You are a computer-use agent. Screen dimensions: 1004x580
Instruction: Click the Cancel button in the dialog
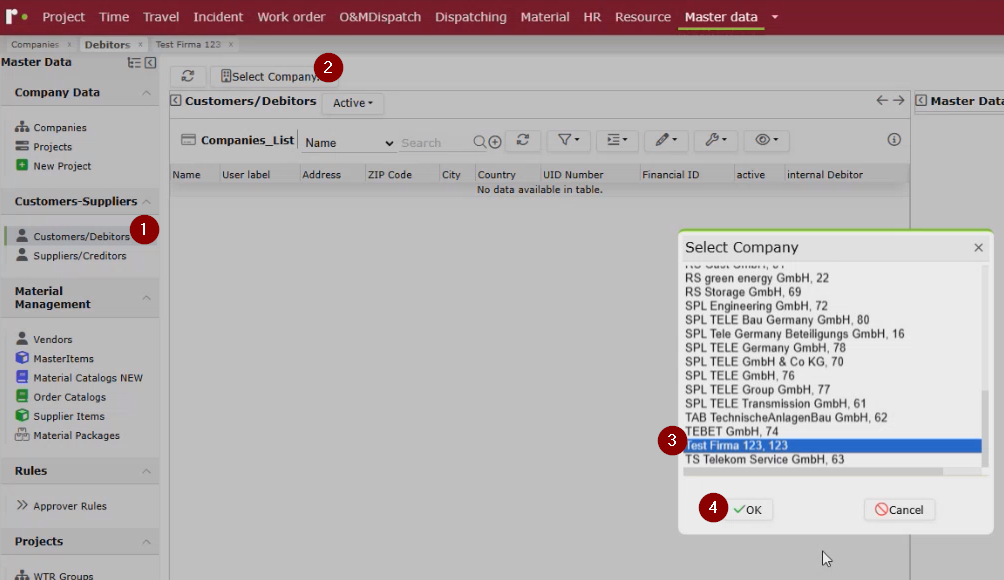899,510
